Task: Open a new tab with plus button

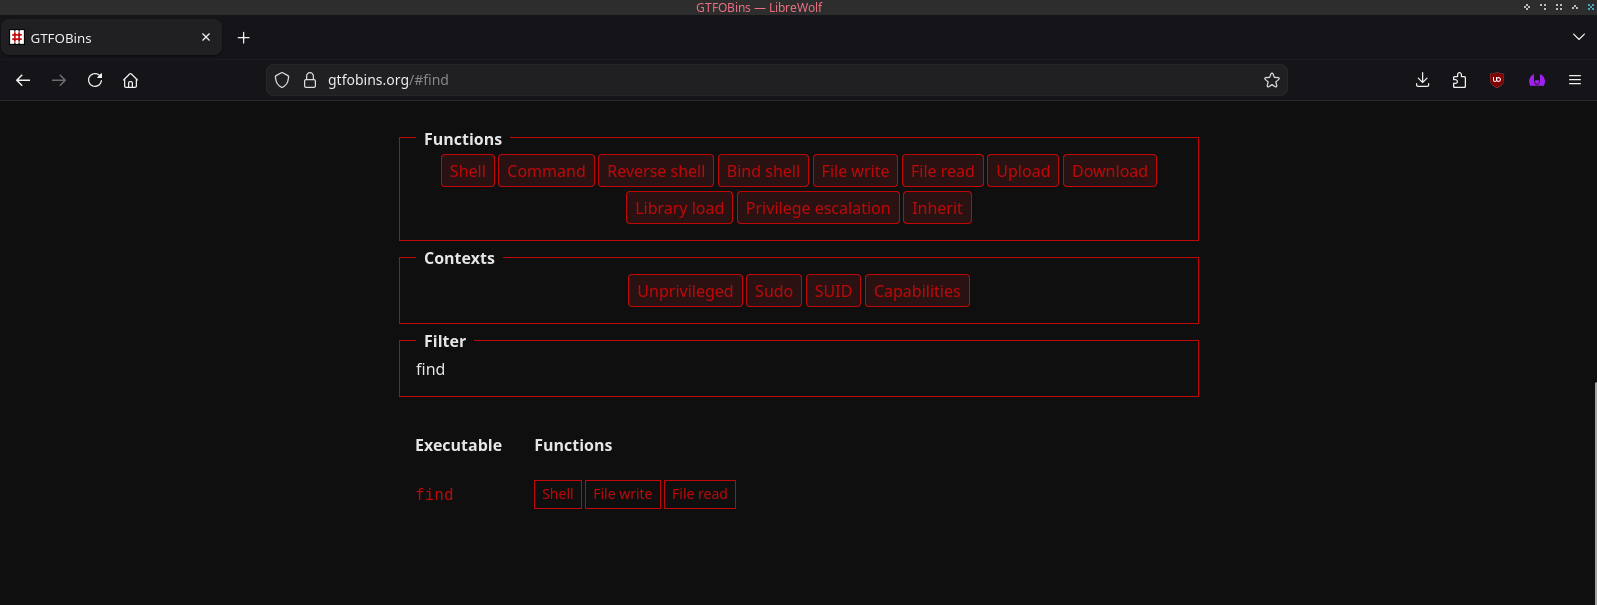Action: 243,38
